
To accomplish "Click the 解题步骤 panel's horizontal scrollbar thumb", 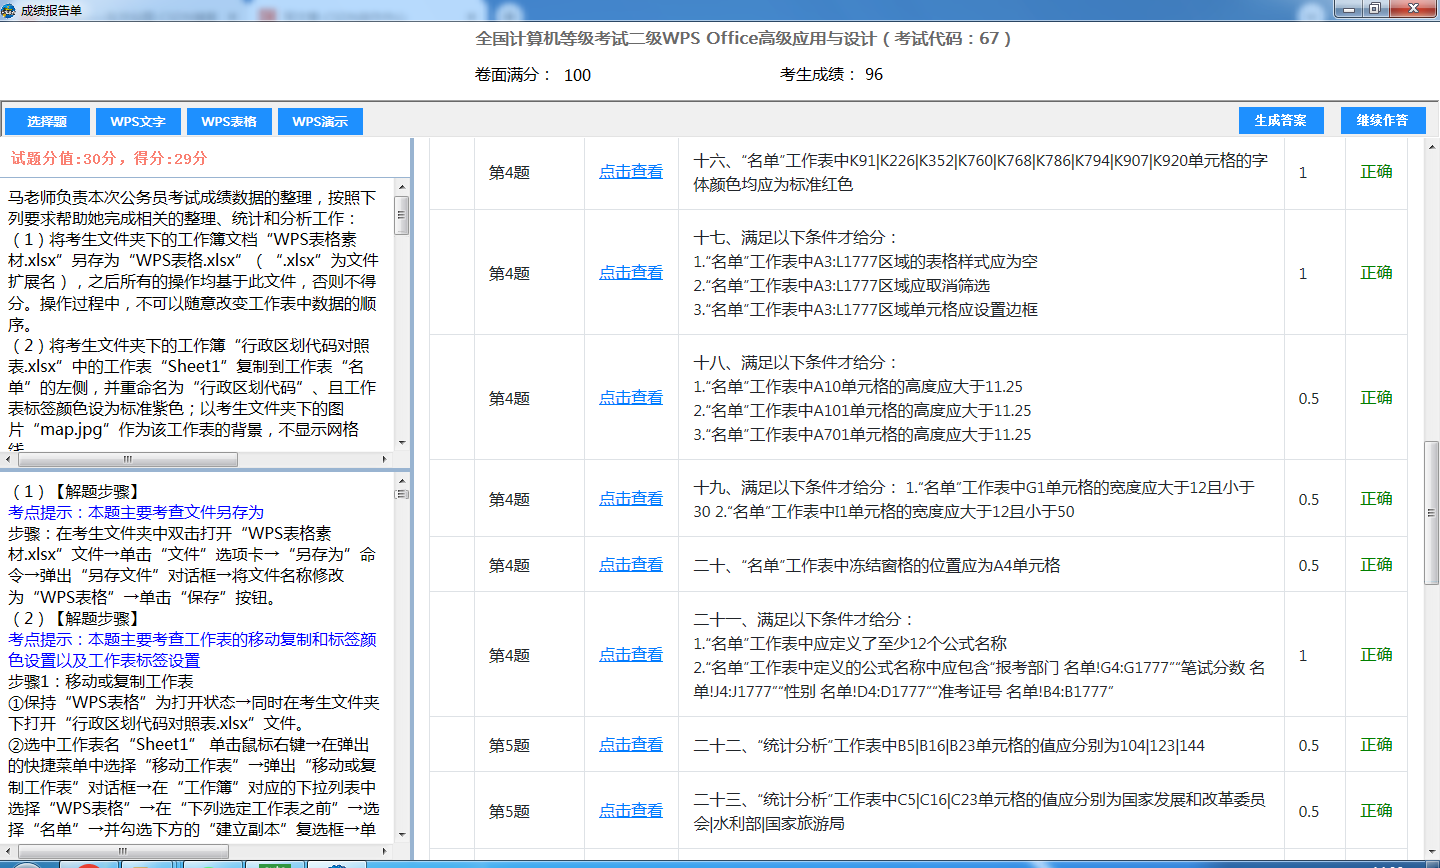I will point(124,852).
